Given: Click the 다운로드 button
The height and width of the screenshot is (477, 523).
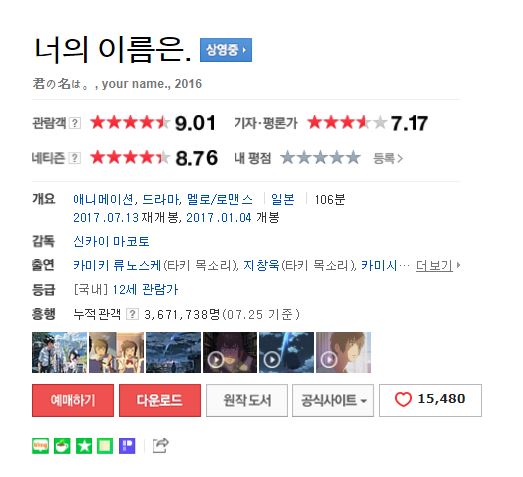Looking at the screenshot, I should pos(160,400).
